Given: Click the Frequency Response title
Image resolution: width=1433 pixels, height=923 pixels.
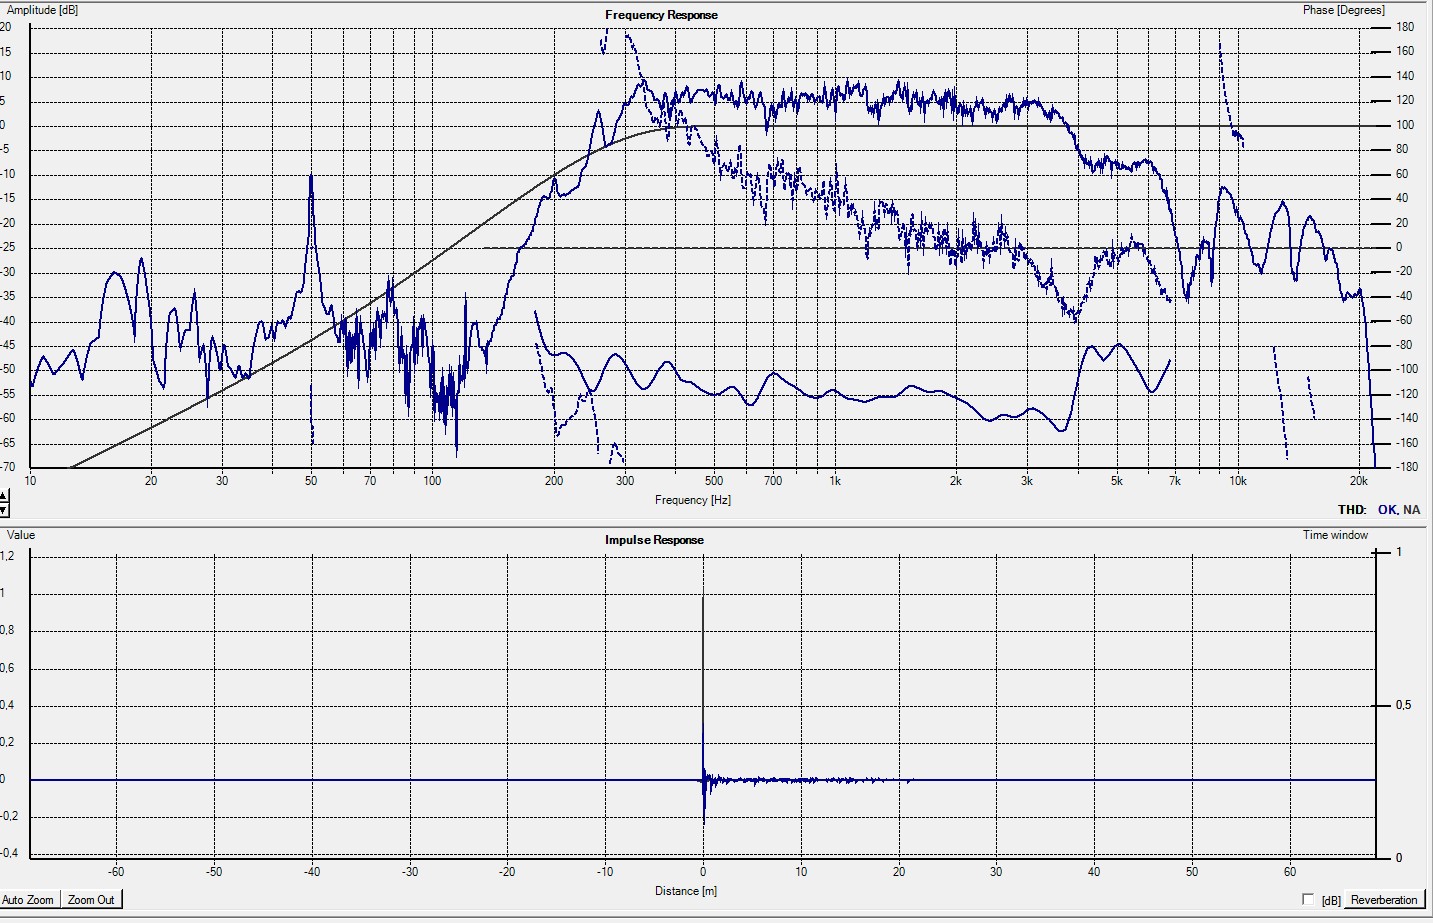Looking at the screenshot, I should click(661, 15).
